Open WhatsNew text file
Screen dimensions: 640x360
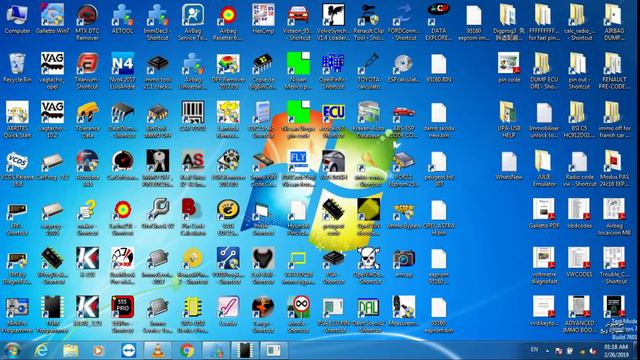tap(509, 166)
